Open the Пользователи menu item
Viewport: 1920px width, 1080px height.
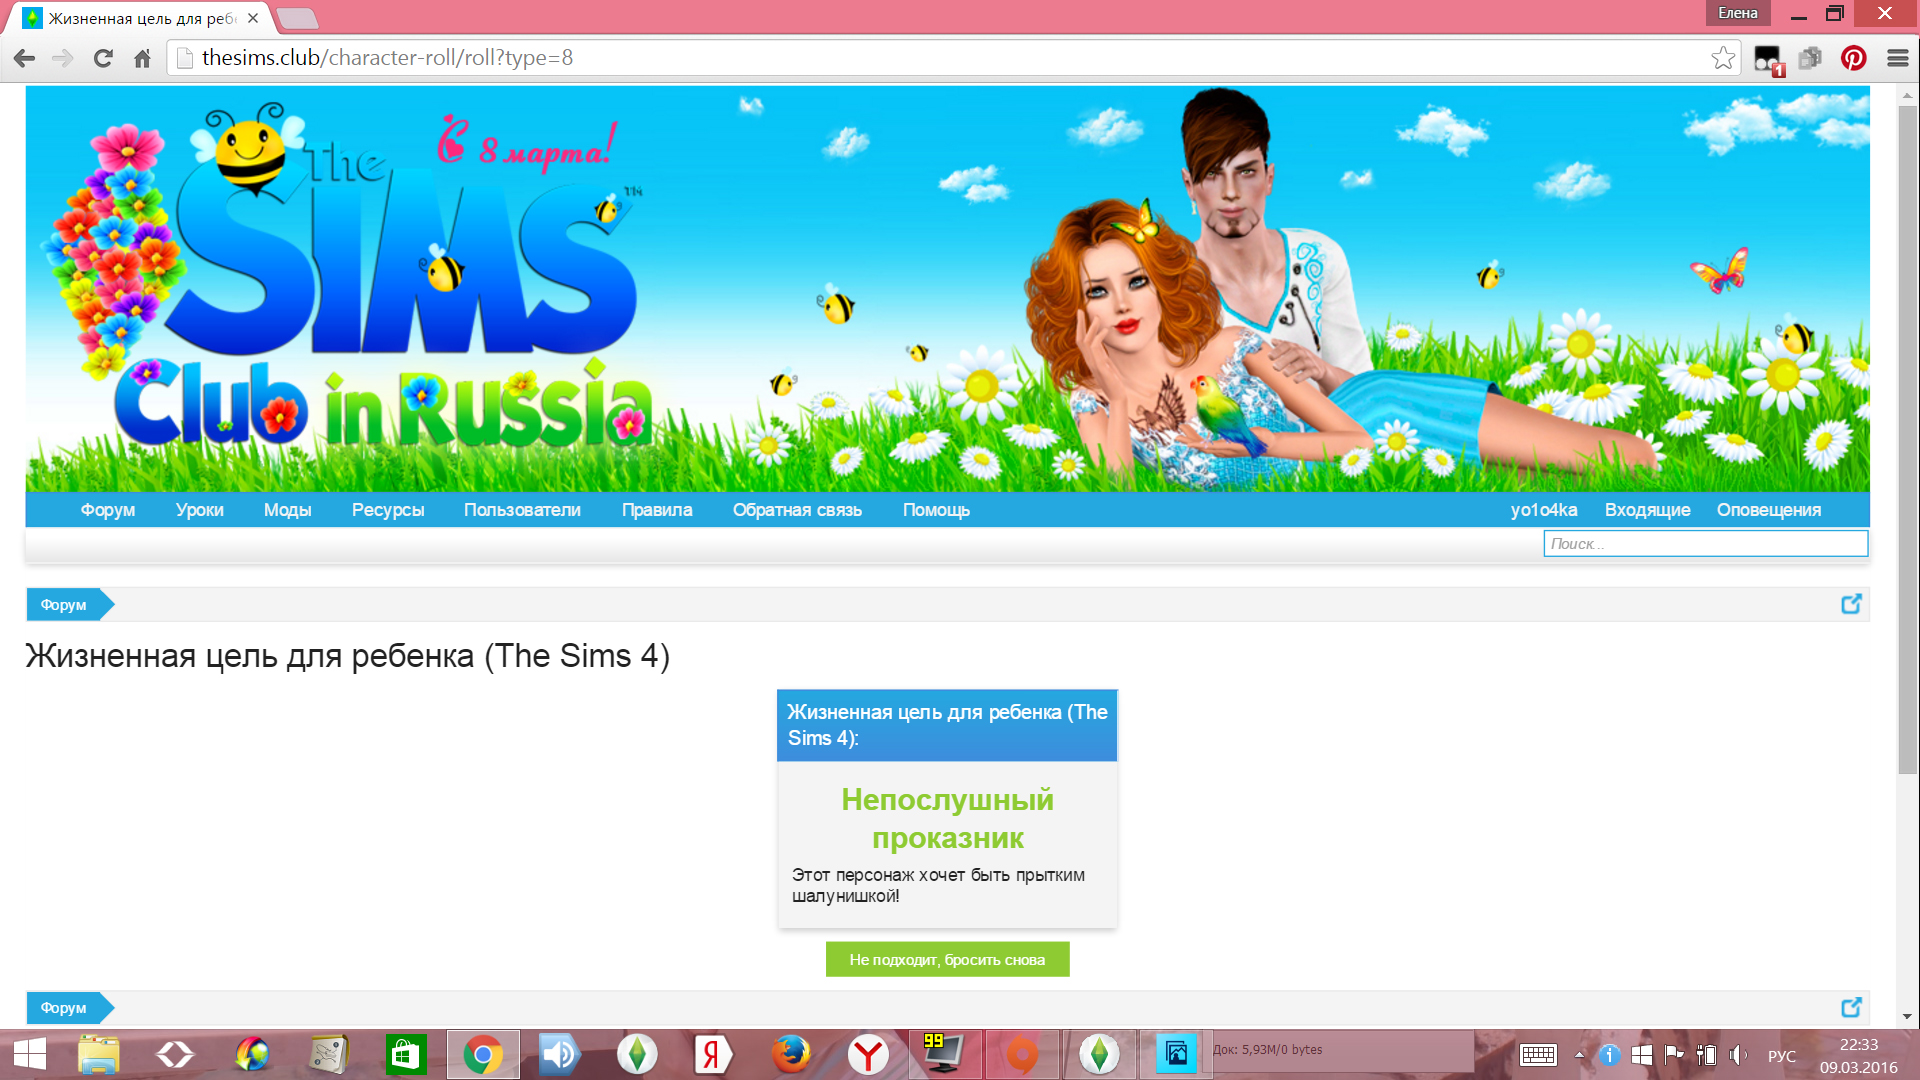click(x=522, y=510)
